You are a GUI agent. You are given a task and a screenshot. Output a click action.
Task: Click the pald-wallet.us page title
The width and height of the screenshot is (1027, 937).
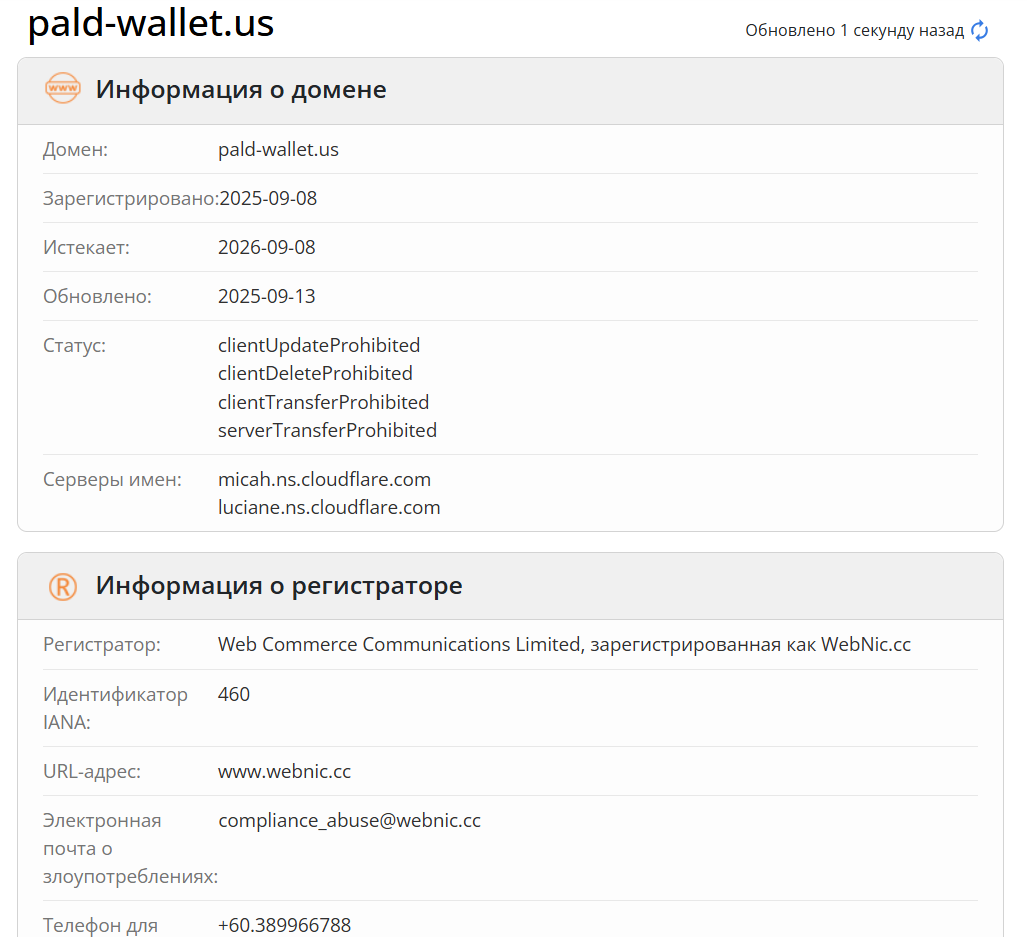point(151,24)
